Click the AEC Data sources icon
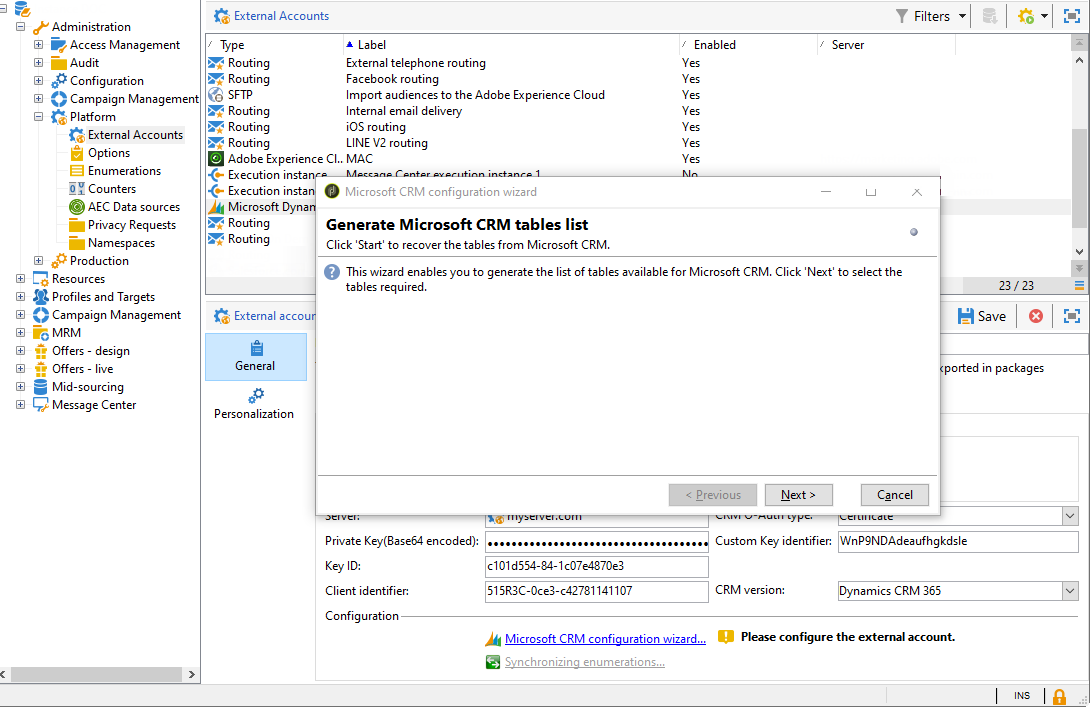Screen dimensions: 1090x707 tap(77, 207)
